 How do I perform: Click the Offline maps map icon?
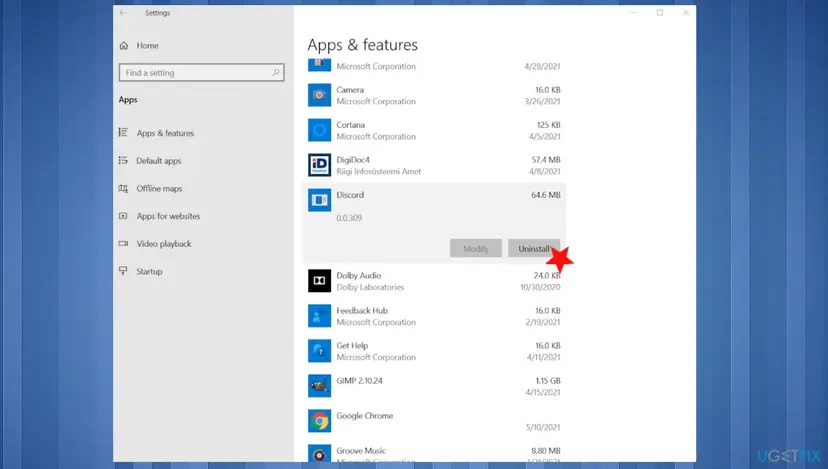[x=123, y=188]
